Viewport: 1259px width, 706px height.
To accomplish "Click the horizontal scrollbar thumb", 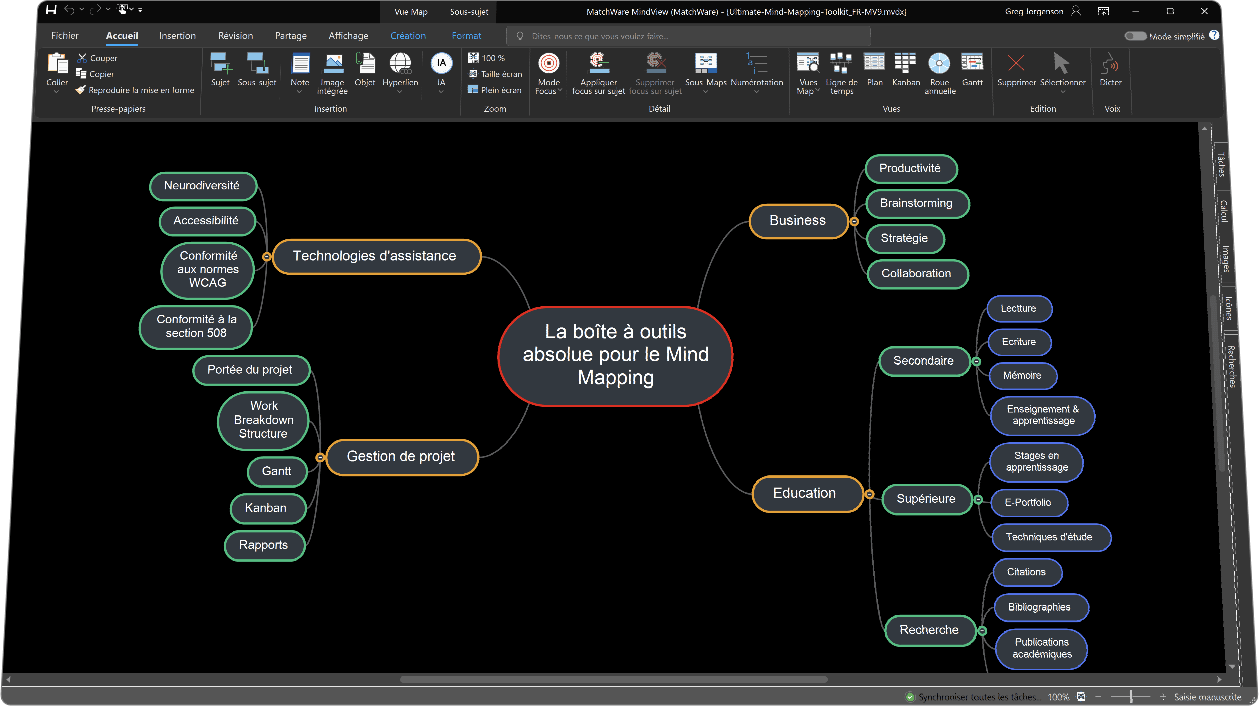I will click(x=615, y=679).
